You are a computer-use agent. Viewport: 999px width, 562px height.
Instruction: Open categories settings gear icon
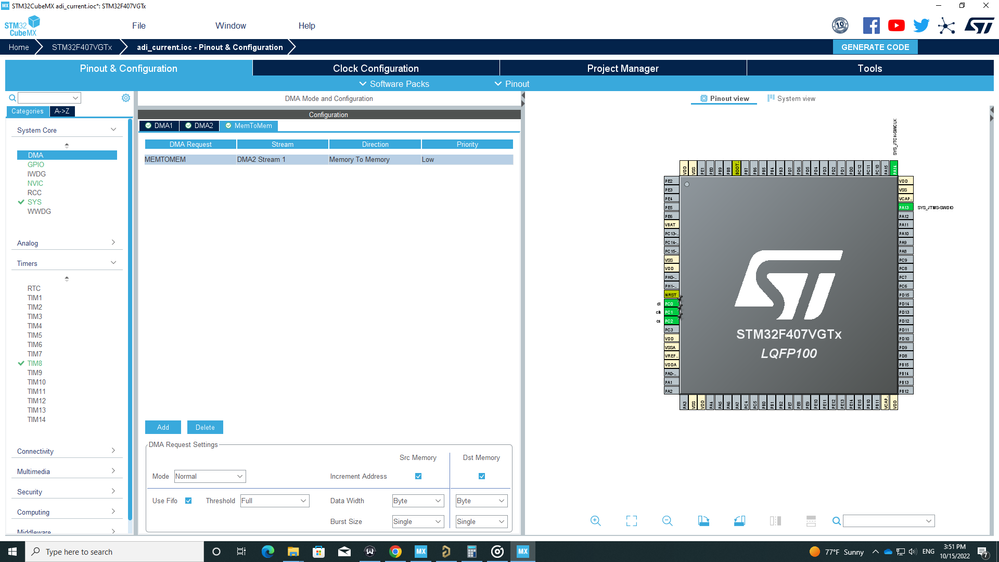click(126, 97)
